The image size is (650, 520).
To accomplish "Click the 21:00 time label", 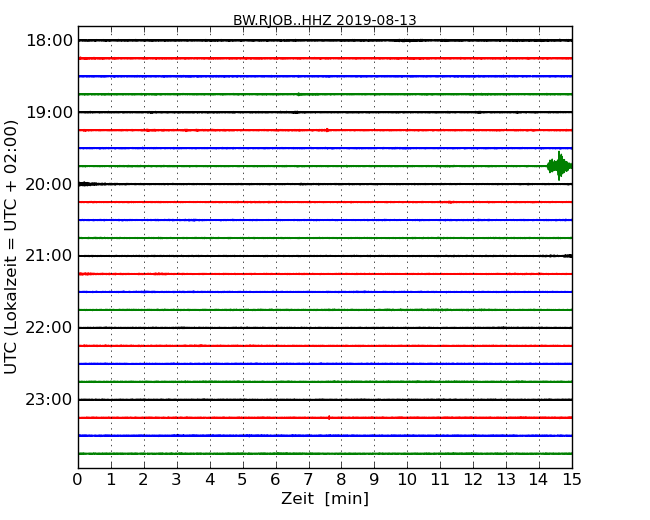I will coord(49,256).
